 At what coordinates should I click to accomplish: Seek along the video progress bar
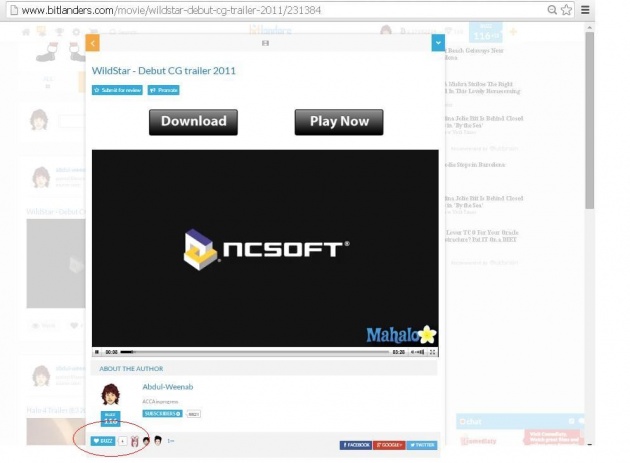click(x=255, y=352)
